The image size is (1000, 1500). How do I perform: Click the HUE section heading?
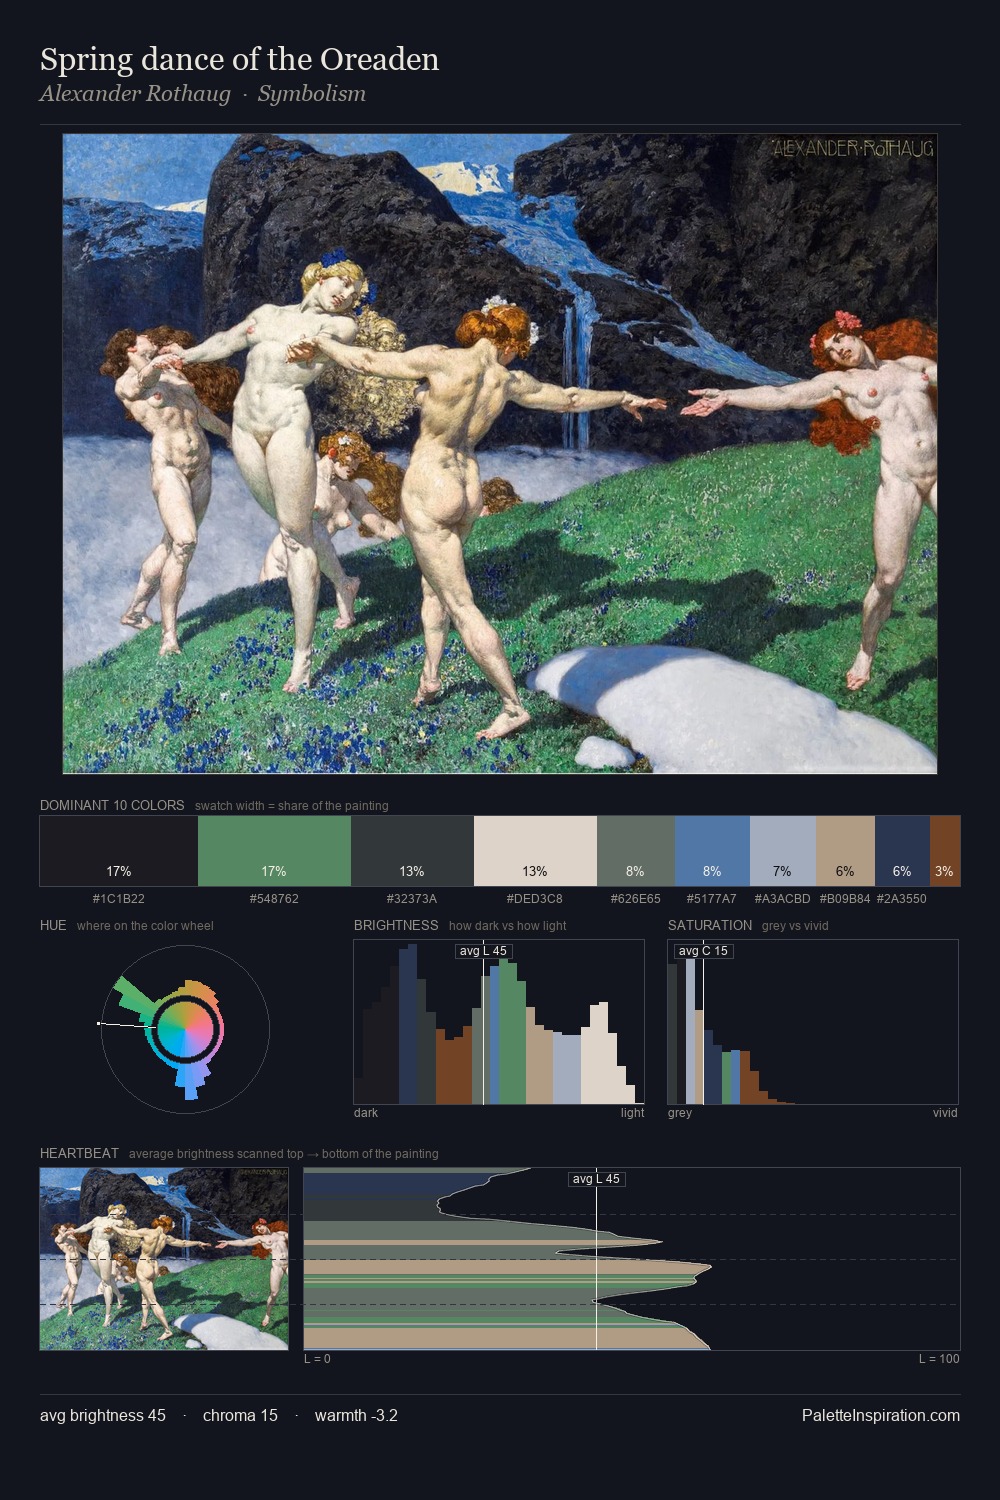click(x=53, y=925)
